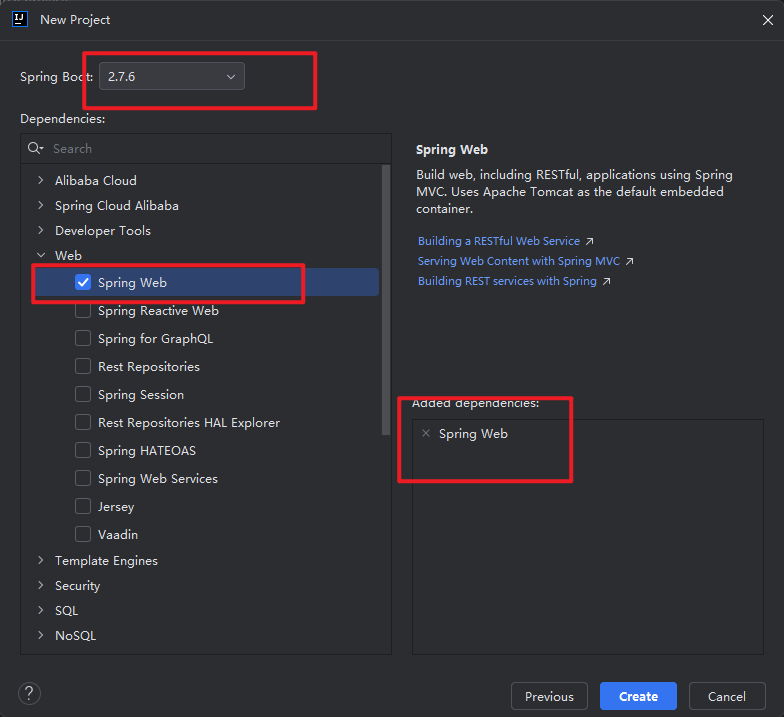Collapse the Web group
This screenshot has height=717, width=784.
click(41, 256)
